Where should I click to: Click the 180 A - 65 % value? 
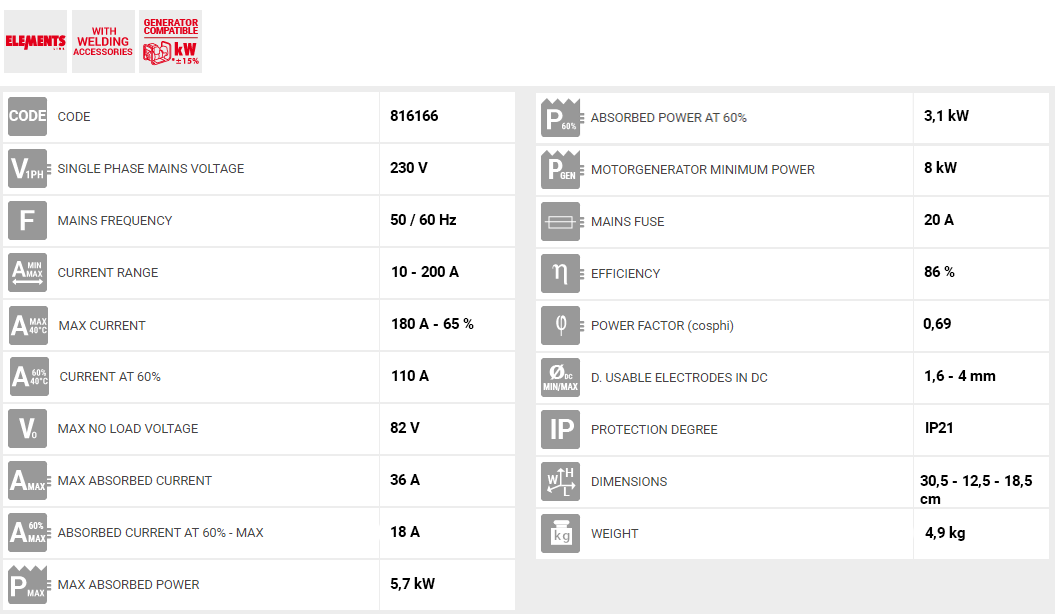432,324
